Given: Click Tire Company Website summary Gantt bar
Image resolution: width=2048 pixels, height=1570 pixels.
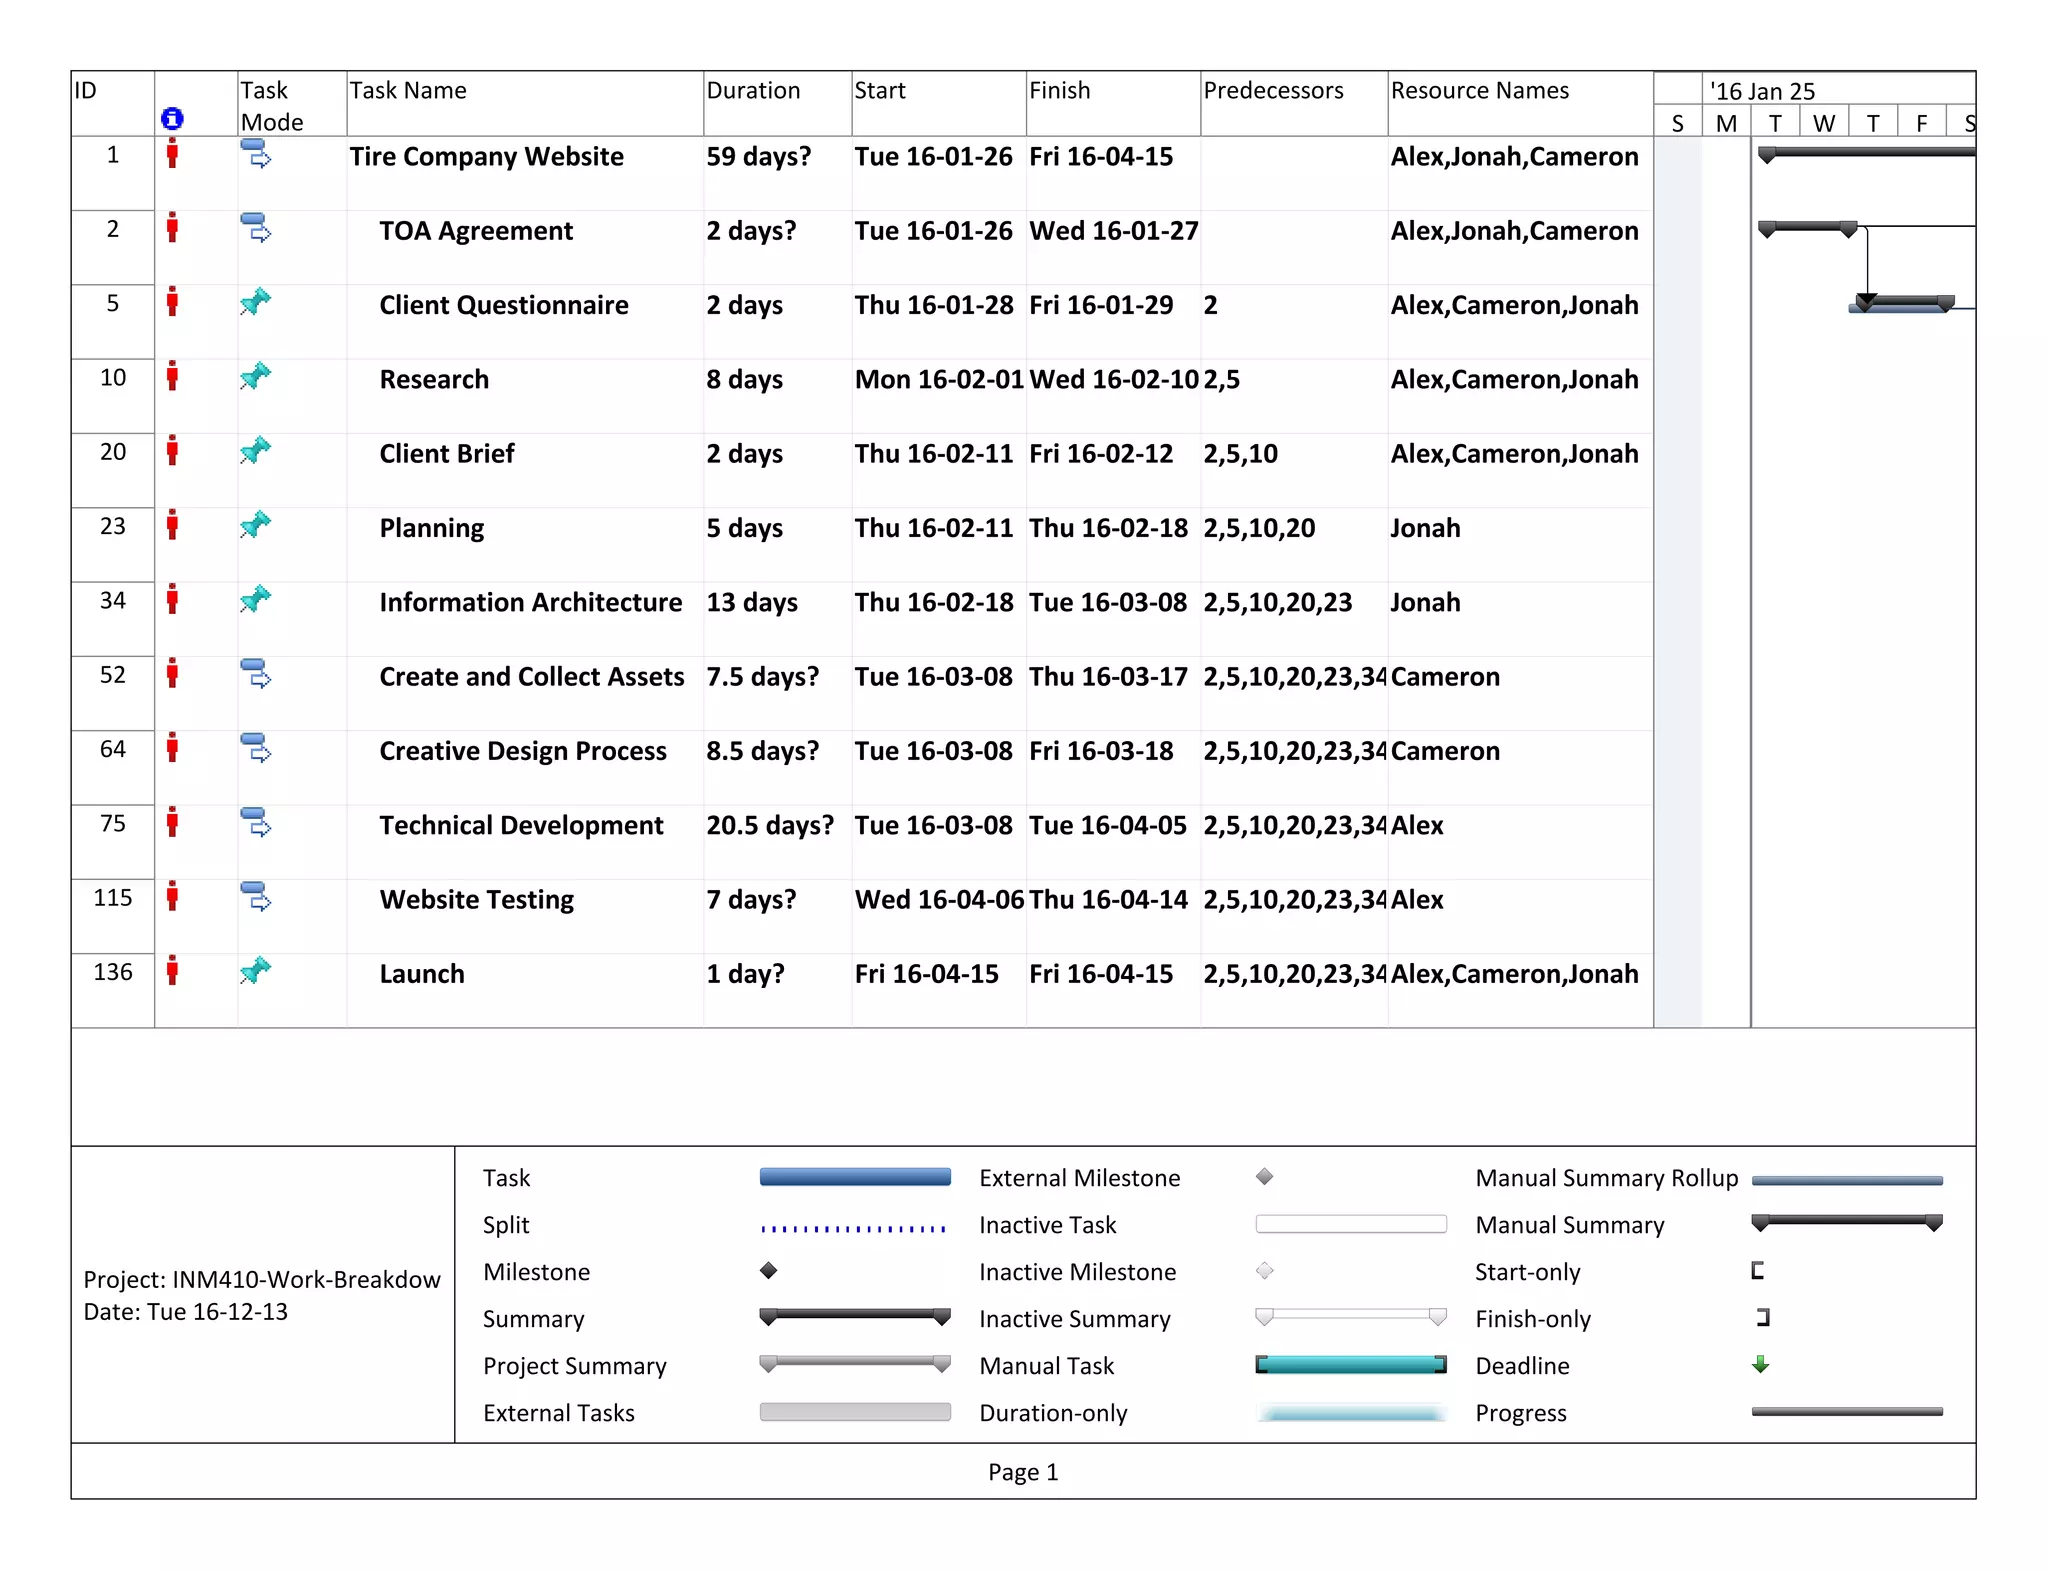Looking at the screenshot, I should (x=1866, y=153).
